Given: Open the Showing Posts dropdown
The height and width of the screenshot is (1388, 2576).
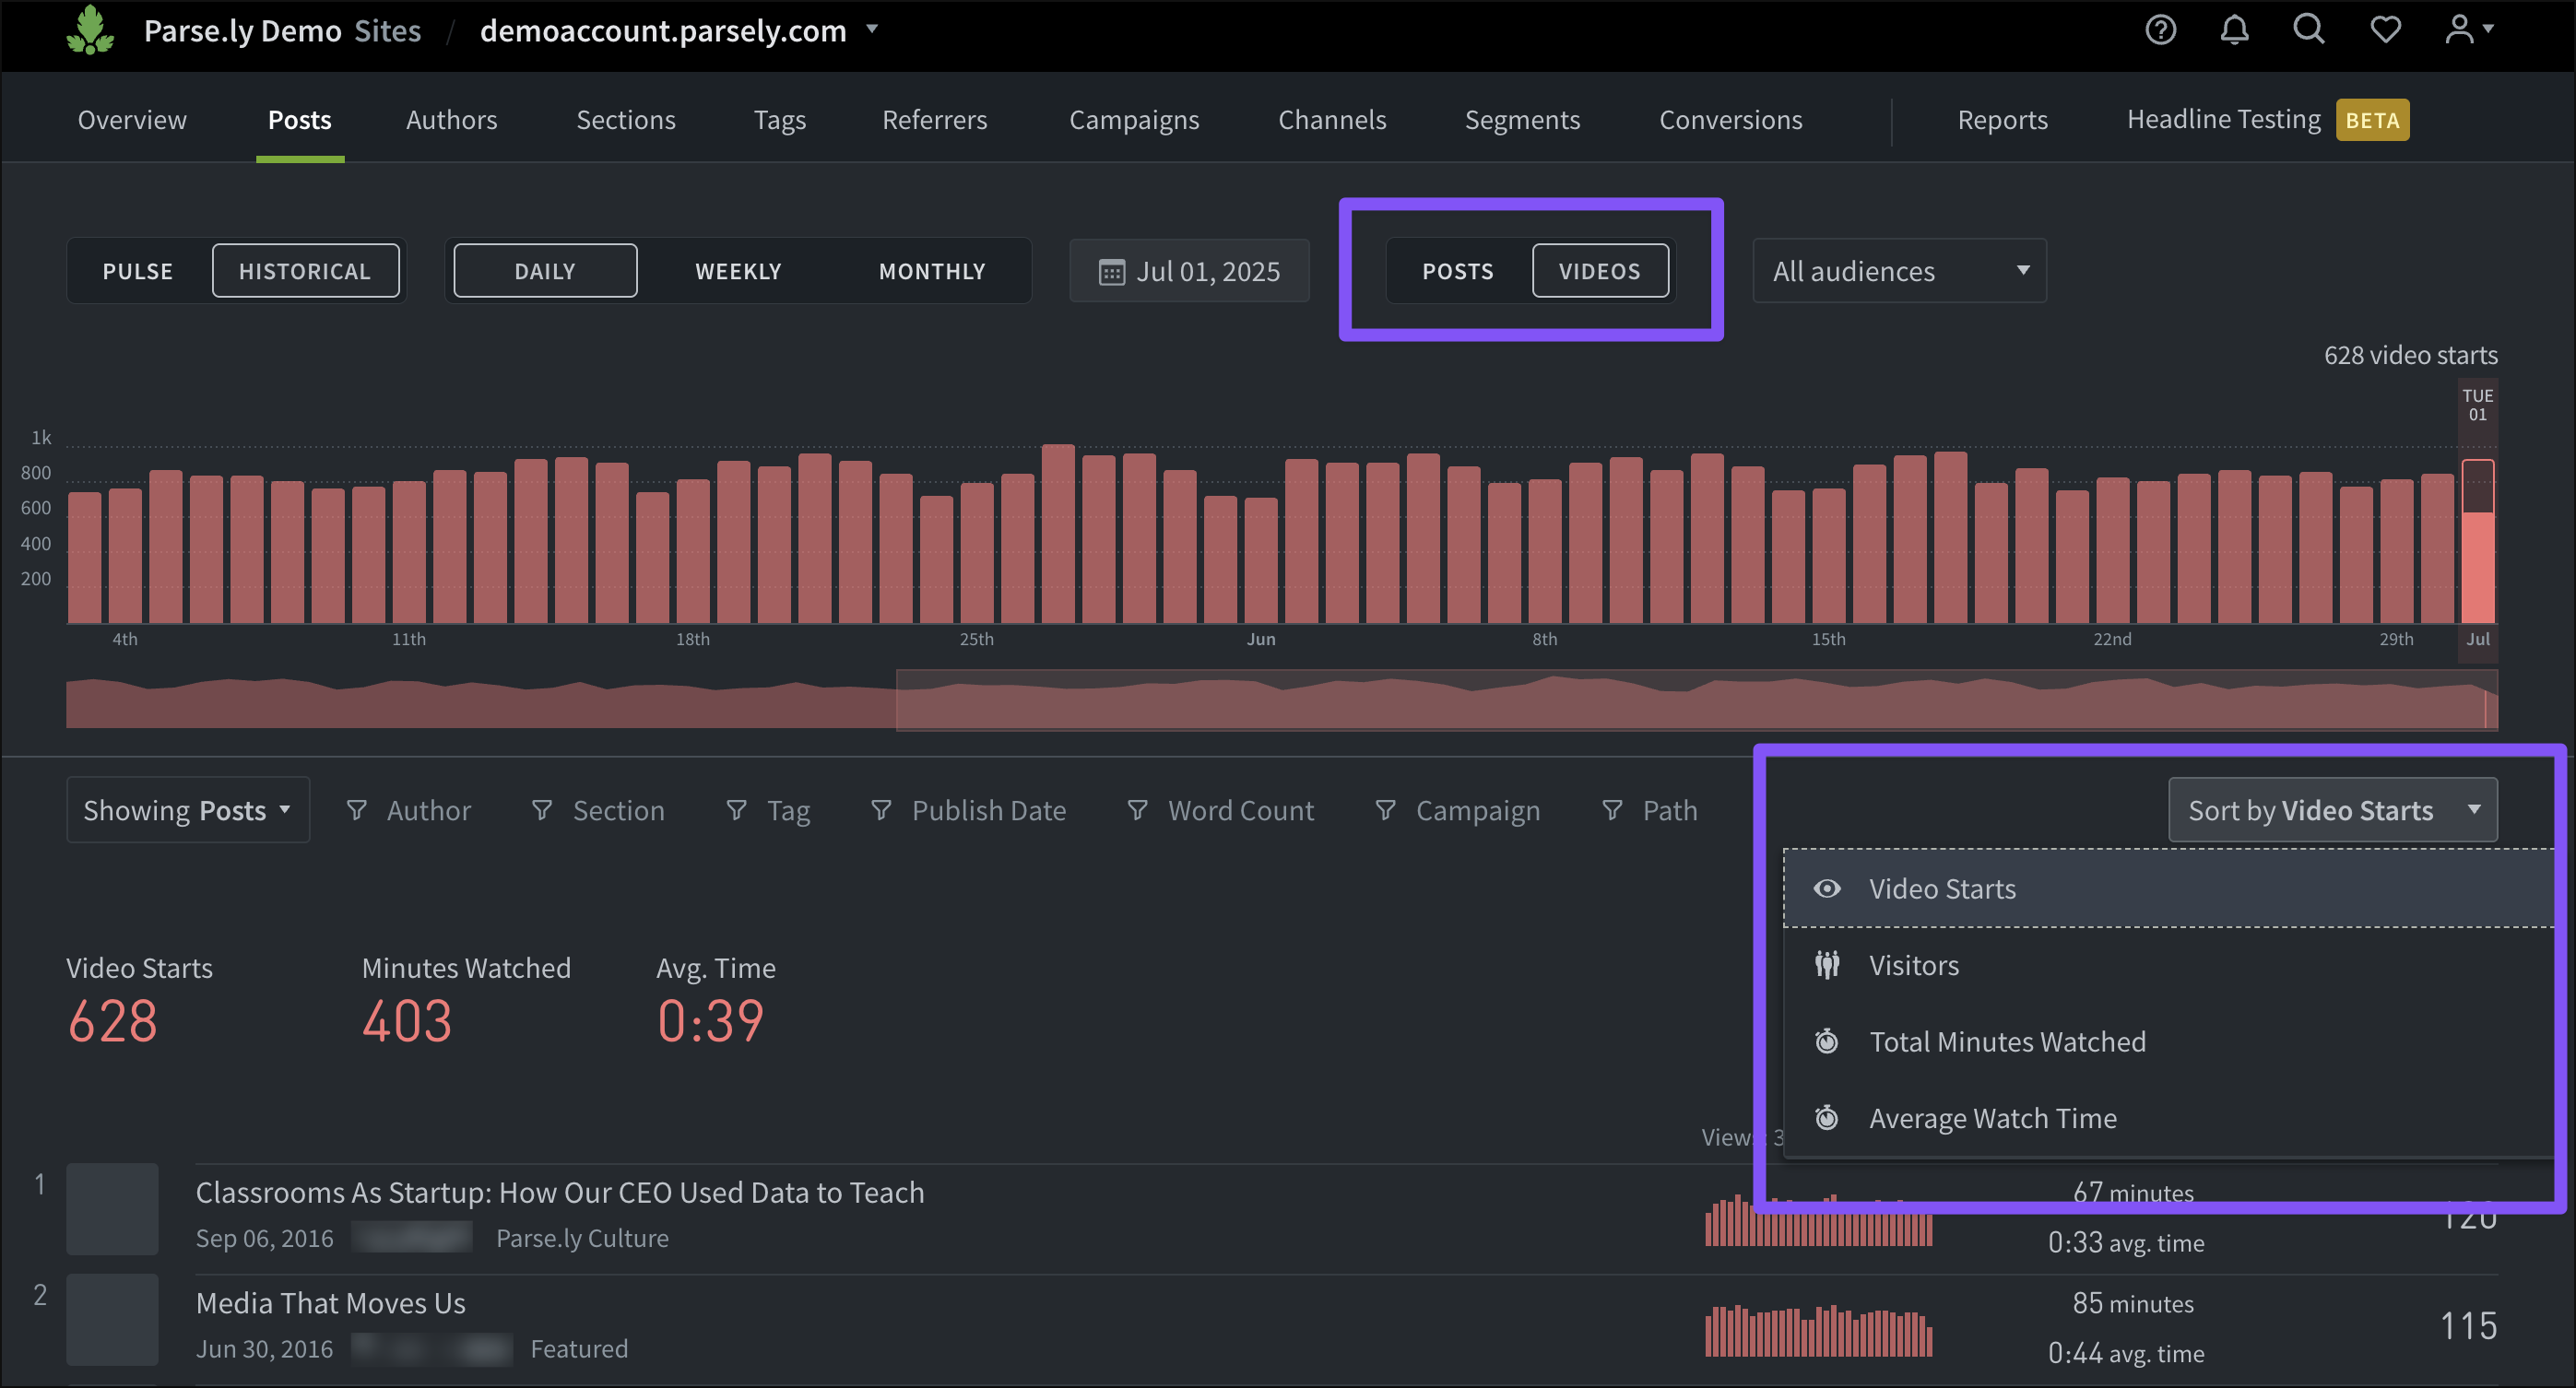Looking at the screenshot, I should (188, 810).
